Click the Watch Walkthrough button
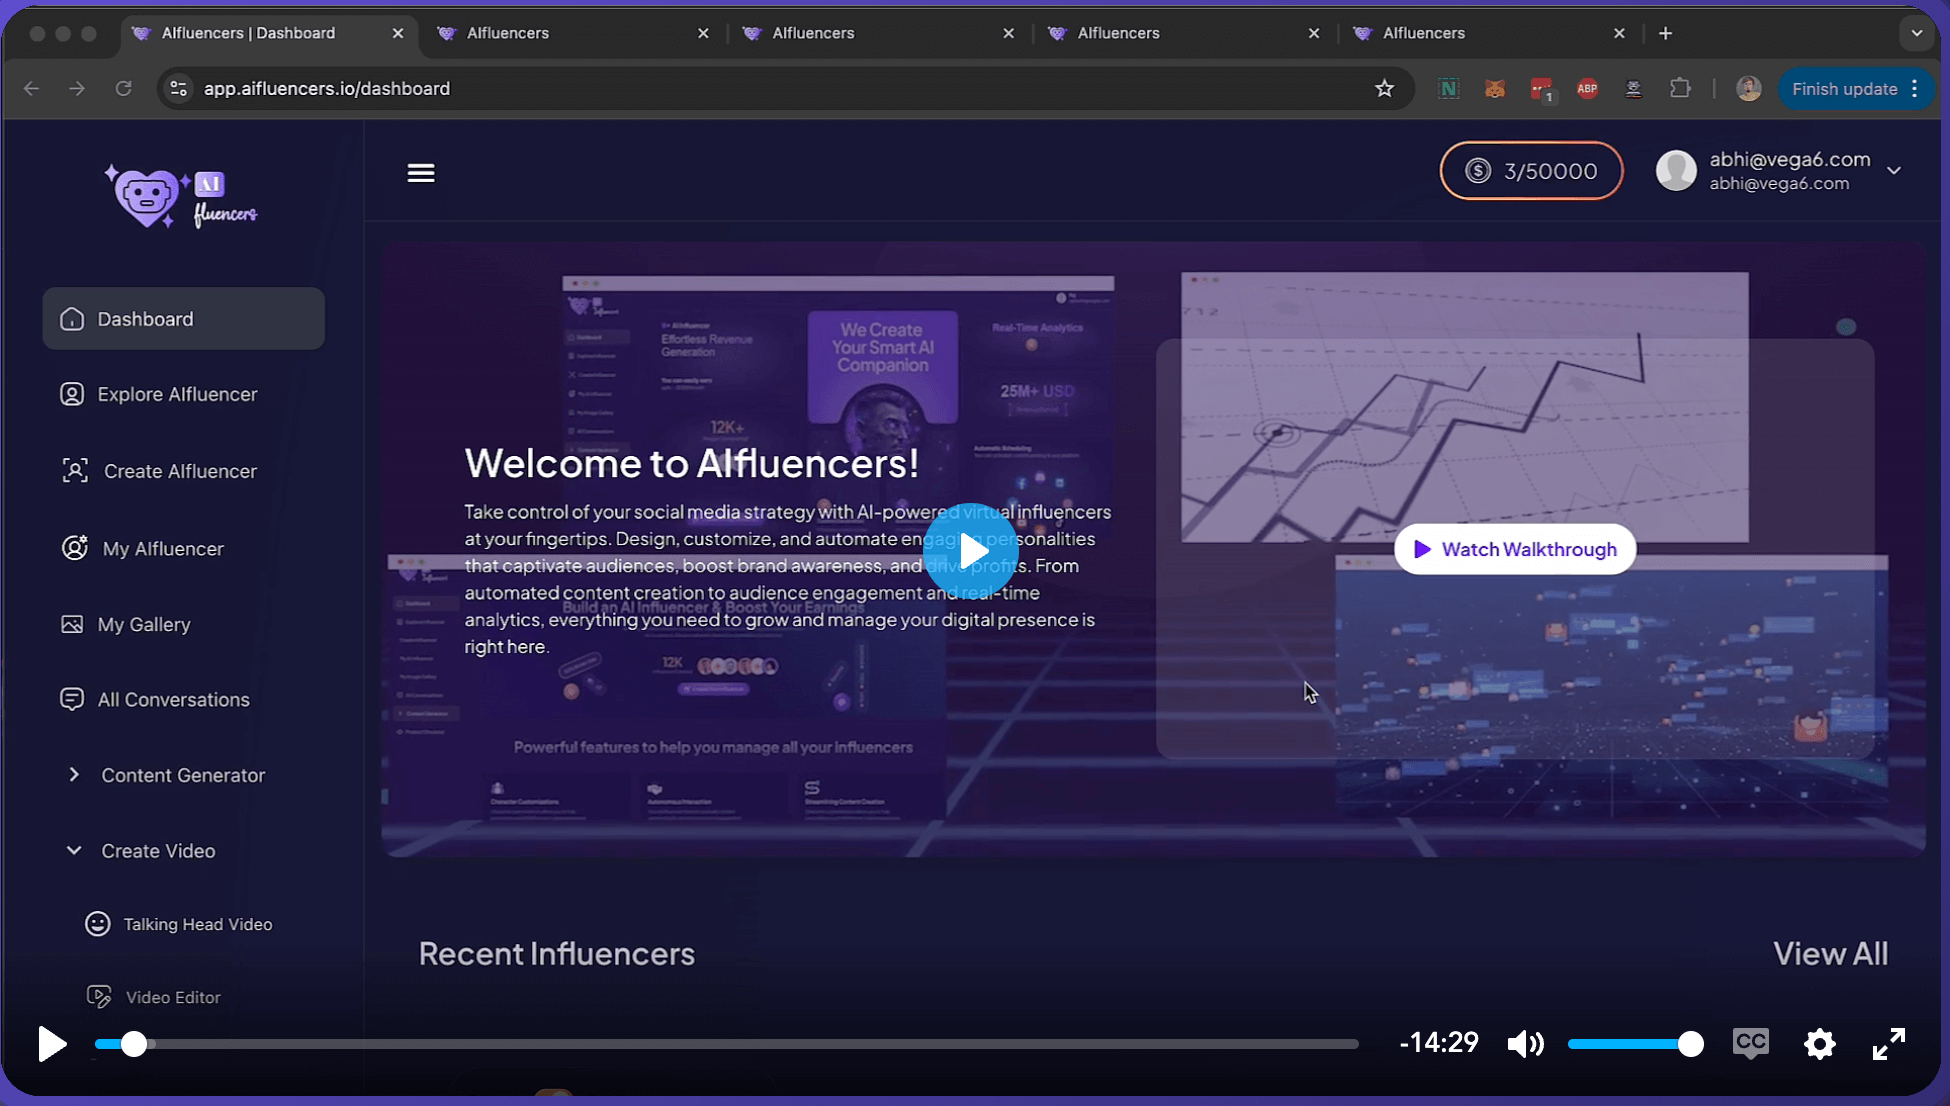 tap(1515, 549)
